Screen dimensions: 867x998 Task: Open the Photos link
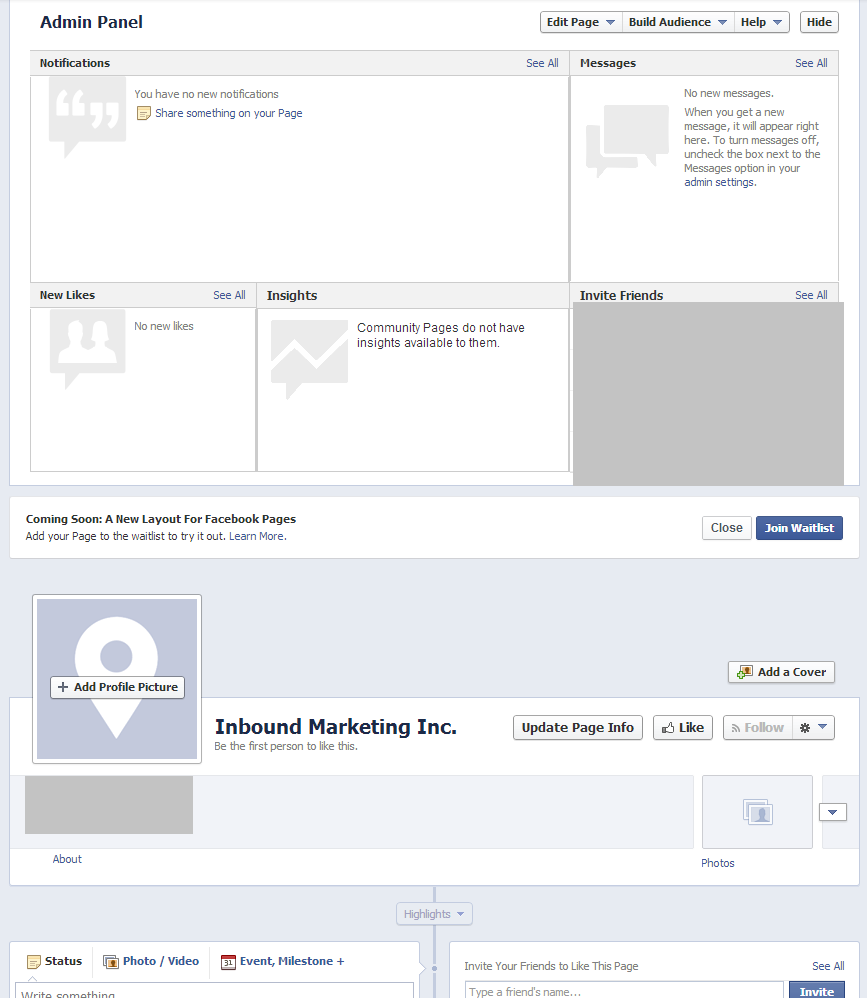pyautogui.click(x=717, y=863)
